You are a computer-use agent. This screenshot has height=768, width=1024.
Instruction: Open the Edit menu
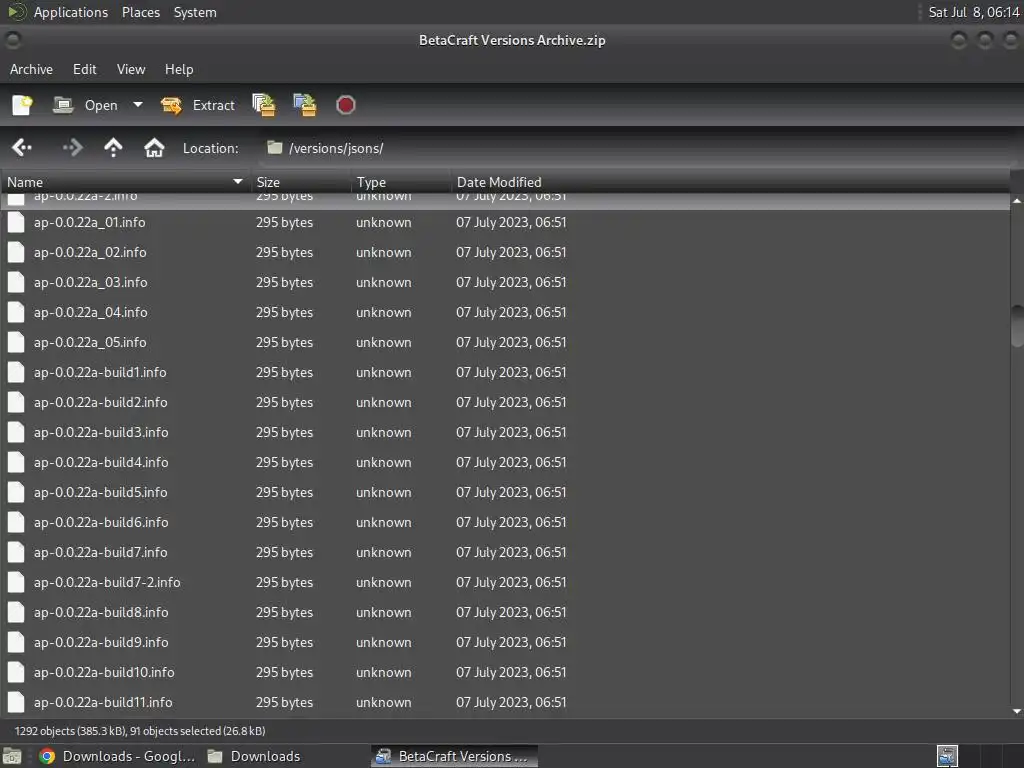tap(84, 69)
